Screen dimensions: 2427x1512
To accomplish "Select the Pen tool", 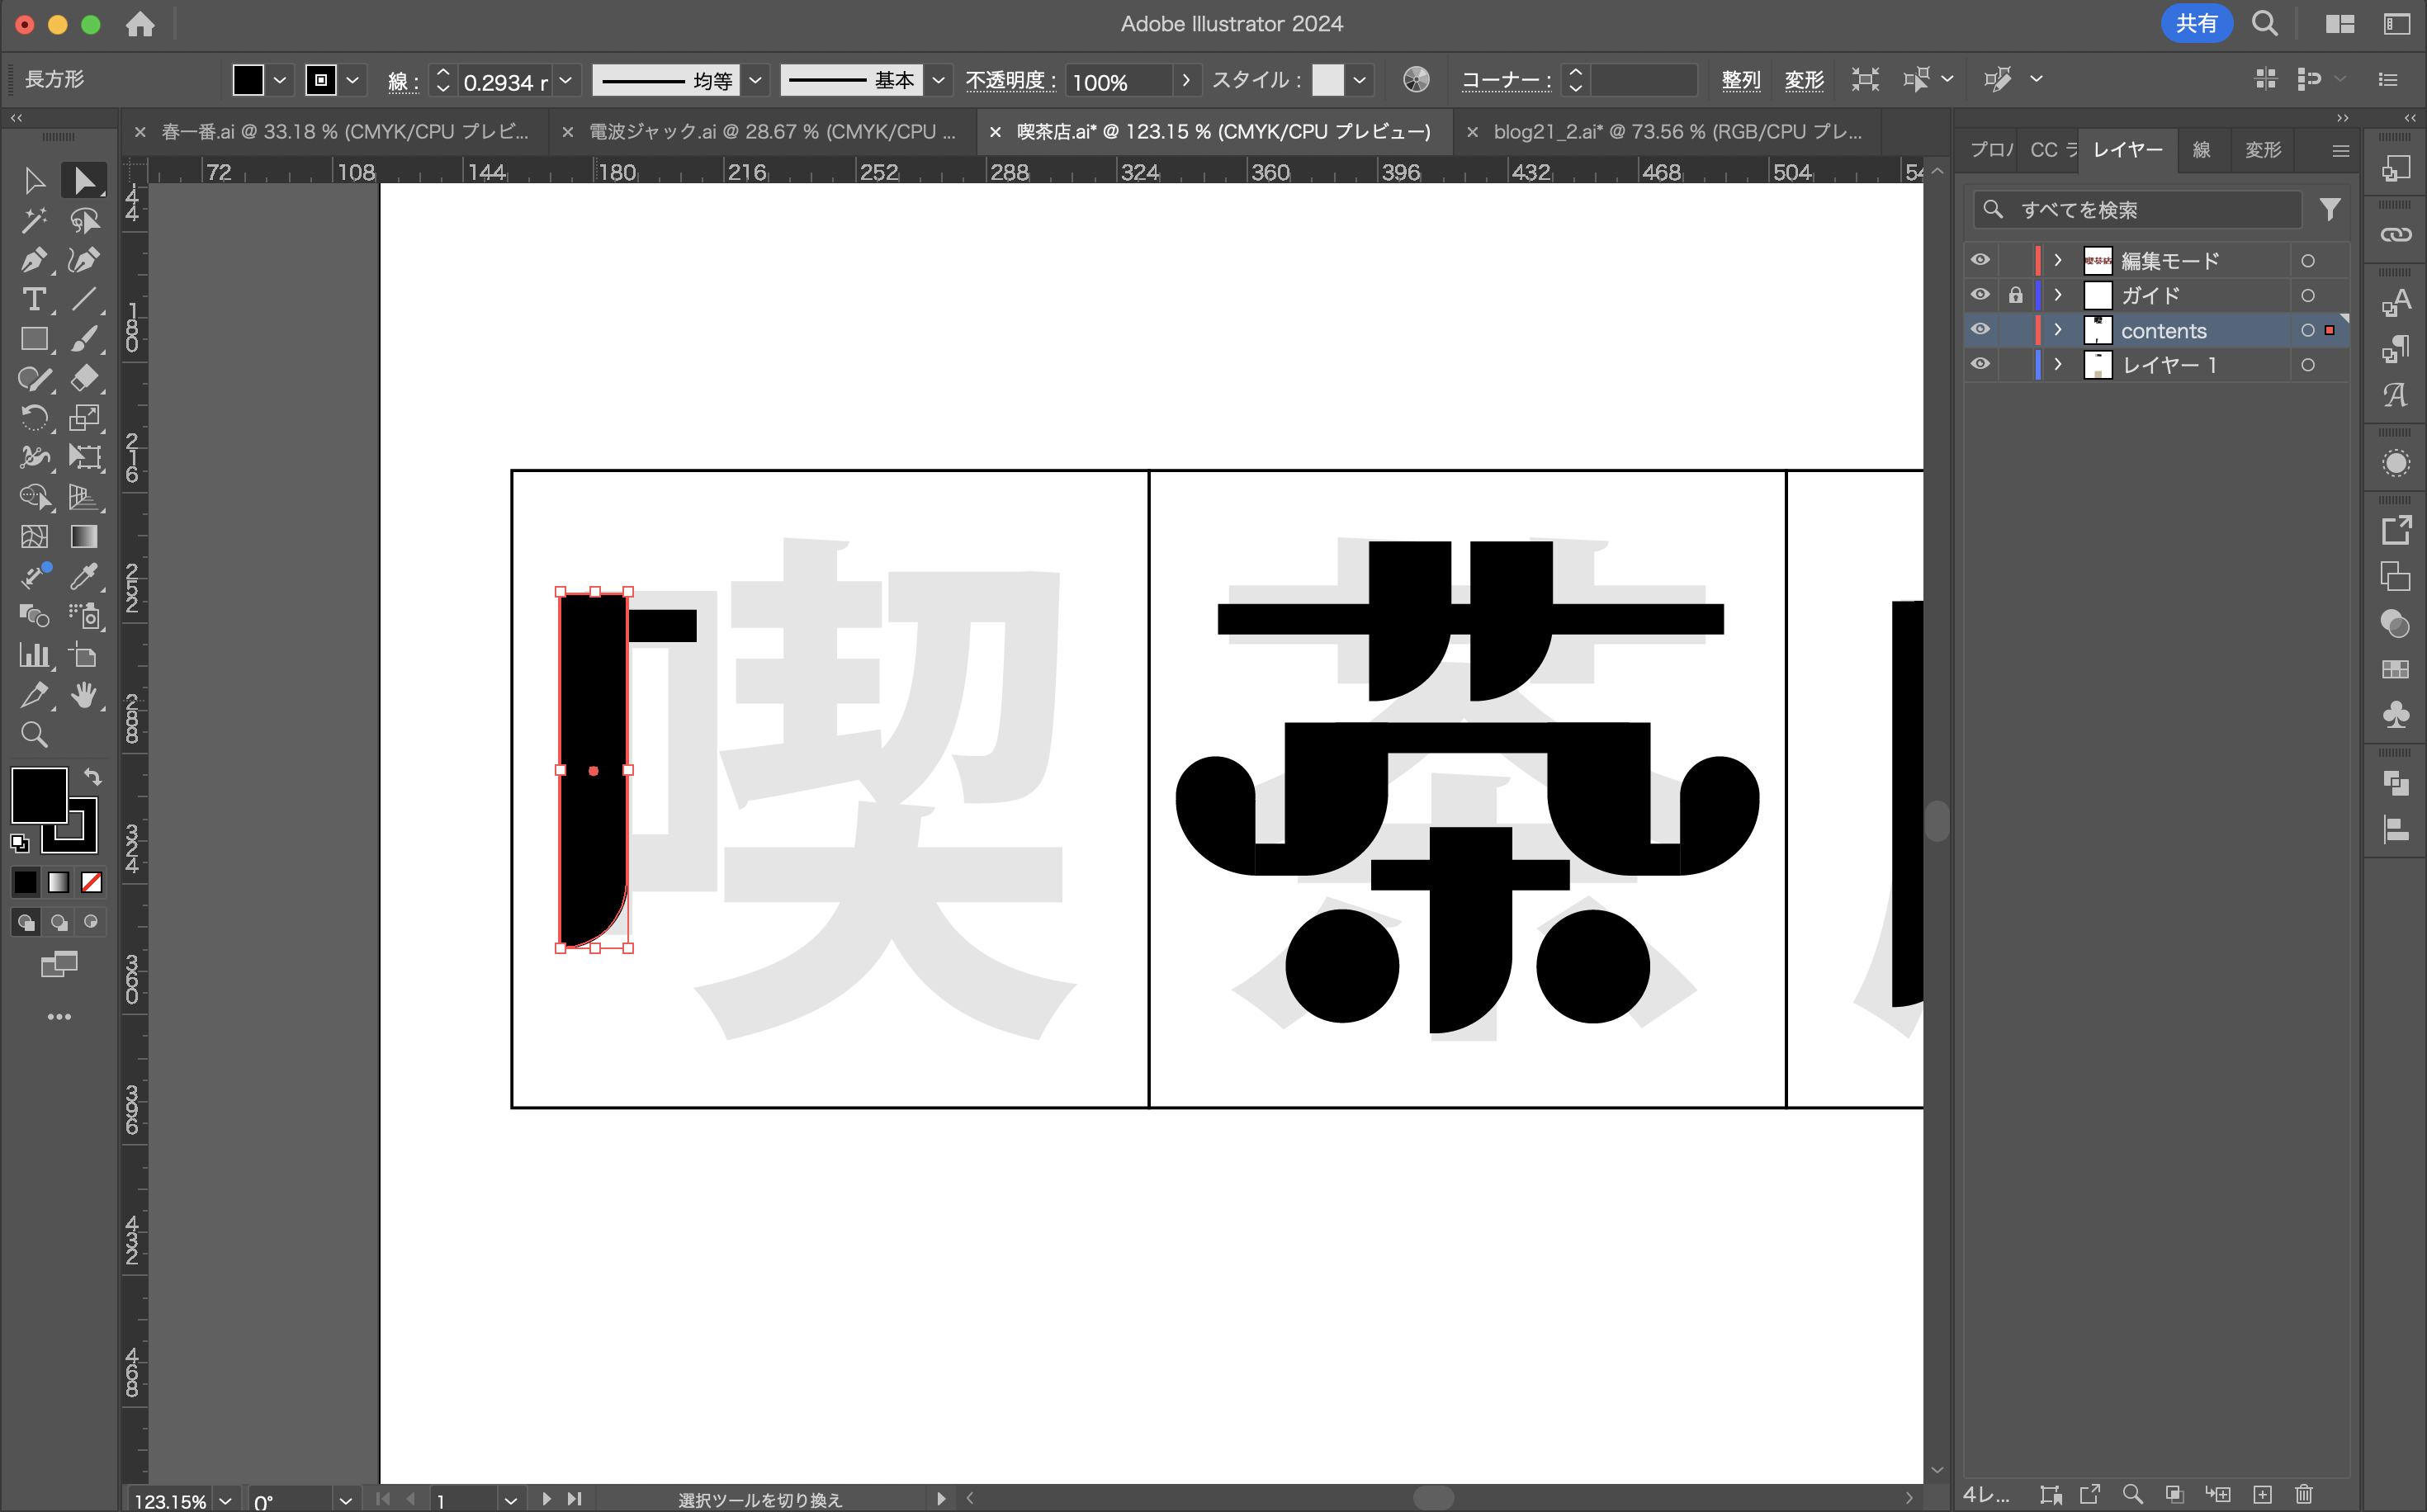I will tap(33, 260).
